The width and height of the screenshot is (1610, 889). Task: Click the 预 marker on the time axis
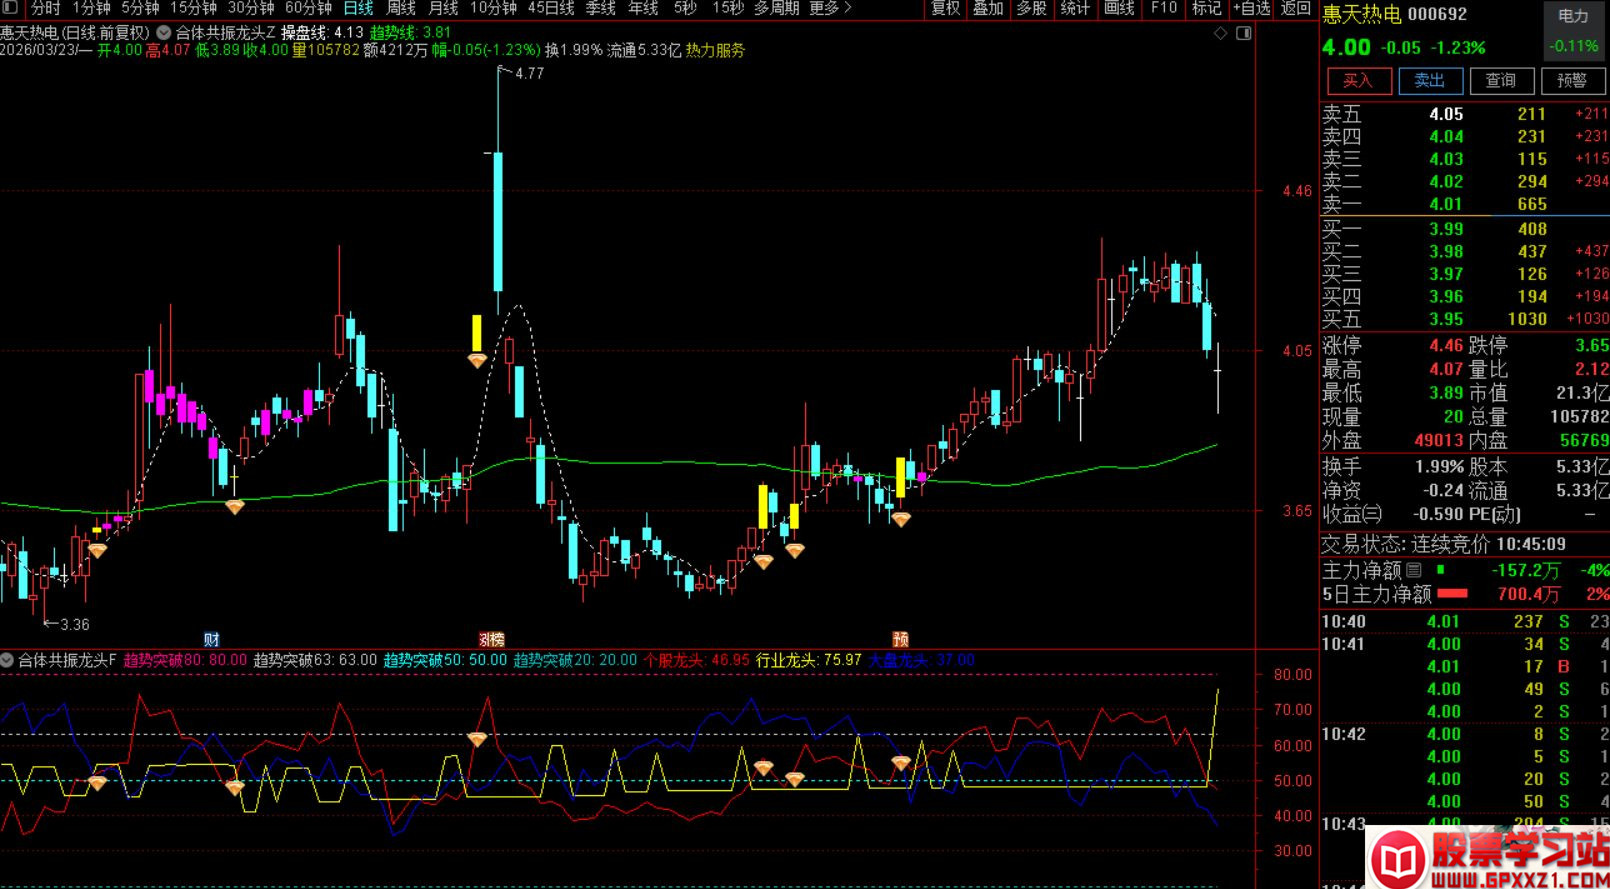900,639
